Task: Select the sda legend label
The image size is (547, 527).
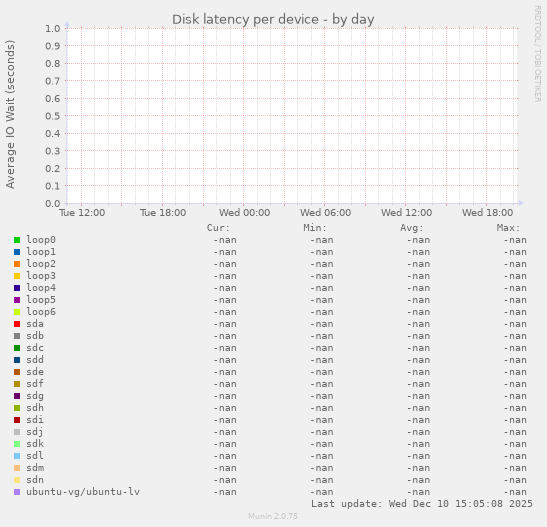Action: (35, 324)
